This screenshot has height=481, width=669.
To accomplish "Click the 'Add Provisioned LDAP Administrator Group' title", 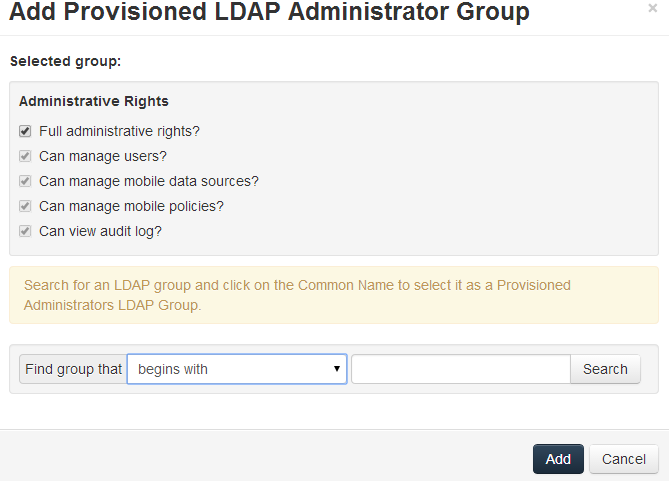I will (x=270, y=13).
